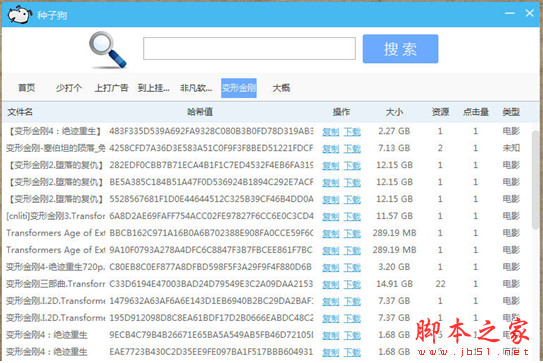Image resolution: width=543 pixels, height=363 pixels.
Task: Click hash 483F335D539A692FA9328C080B3B0FD78D319AB
Action: (211, 131)
